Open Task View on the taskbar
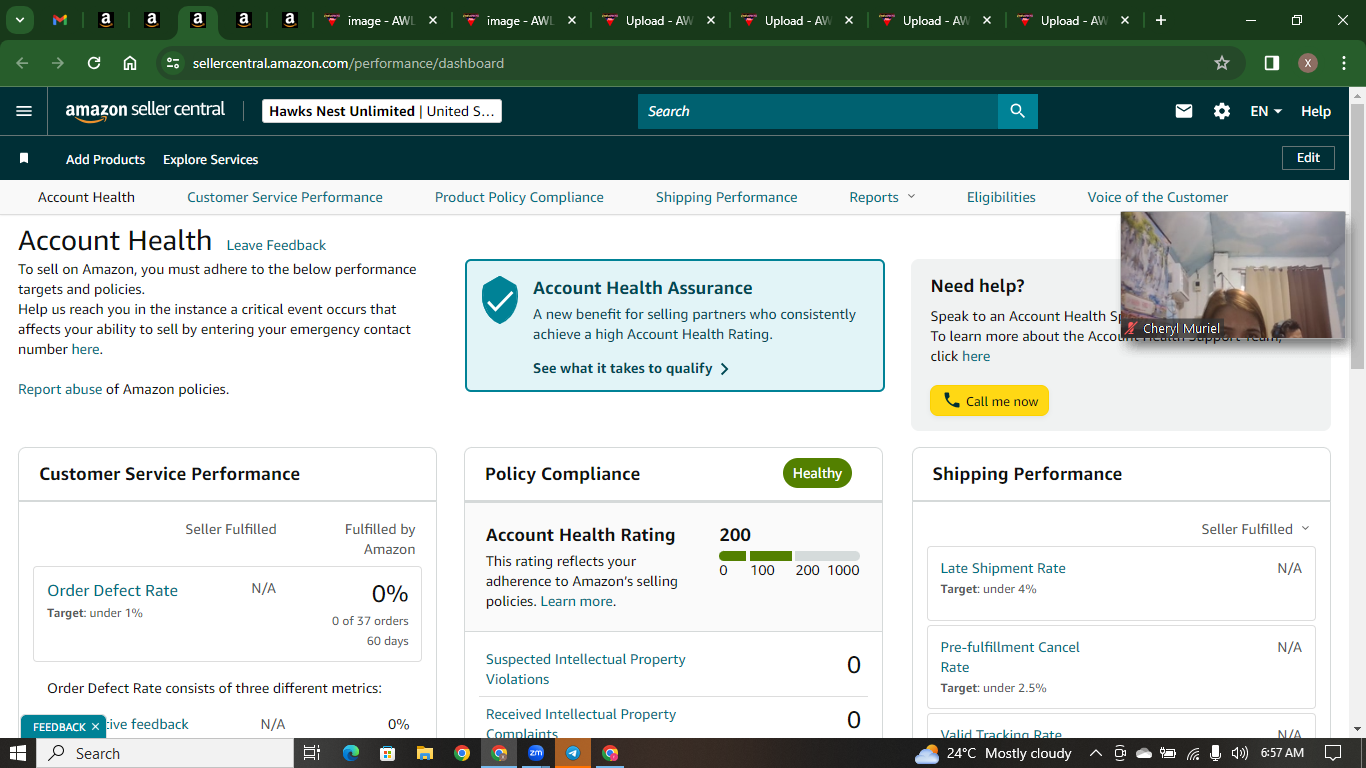This screenshot has width=1366, height=768. 312,753
